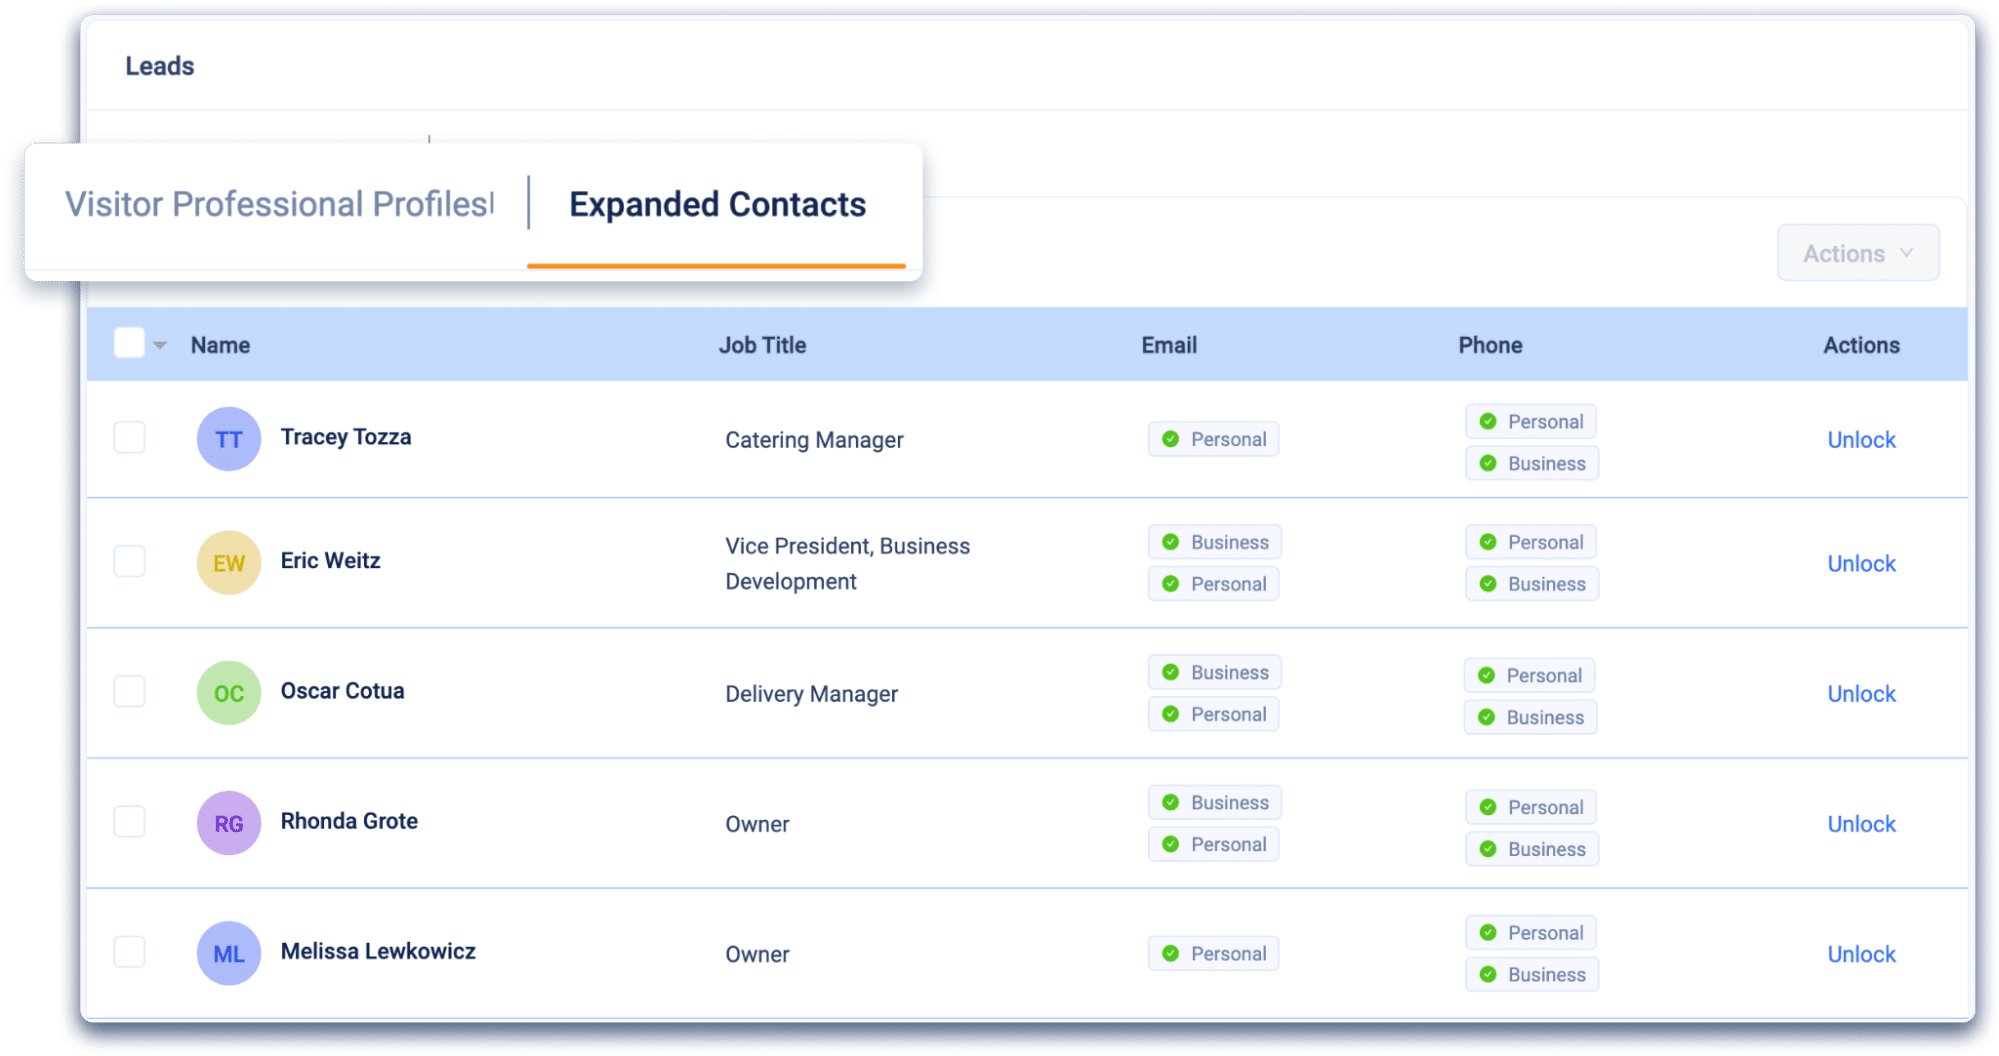Click Melissa Lewkowicz's ML avatar icon
This screenshot has height=1056, width=1999.
pyautogui.click(x=229, y=953)
